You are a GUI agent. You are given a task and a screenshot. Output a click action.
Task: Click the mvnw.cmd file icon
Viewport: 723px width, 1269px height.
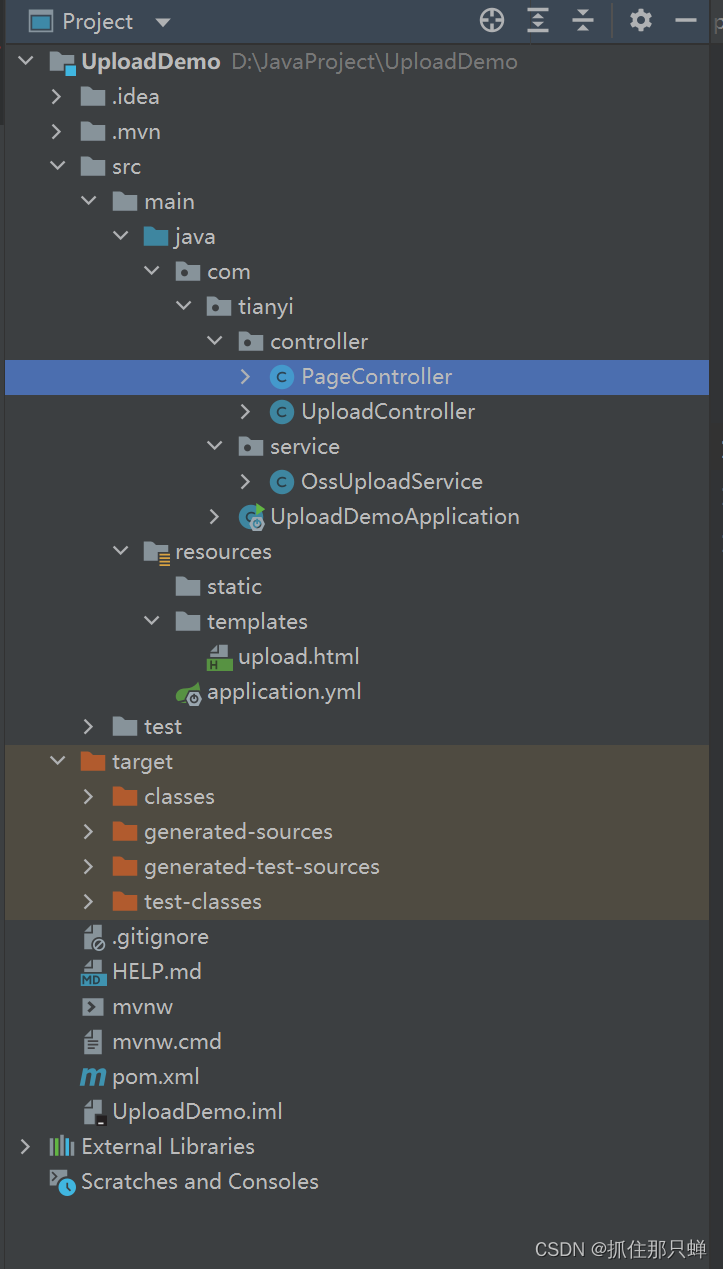93,1042
